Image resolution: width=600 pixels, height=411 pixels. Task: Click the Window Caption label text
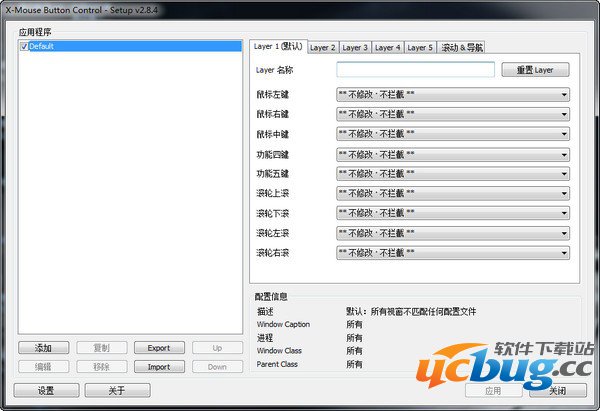tap(283, 325)
